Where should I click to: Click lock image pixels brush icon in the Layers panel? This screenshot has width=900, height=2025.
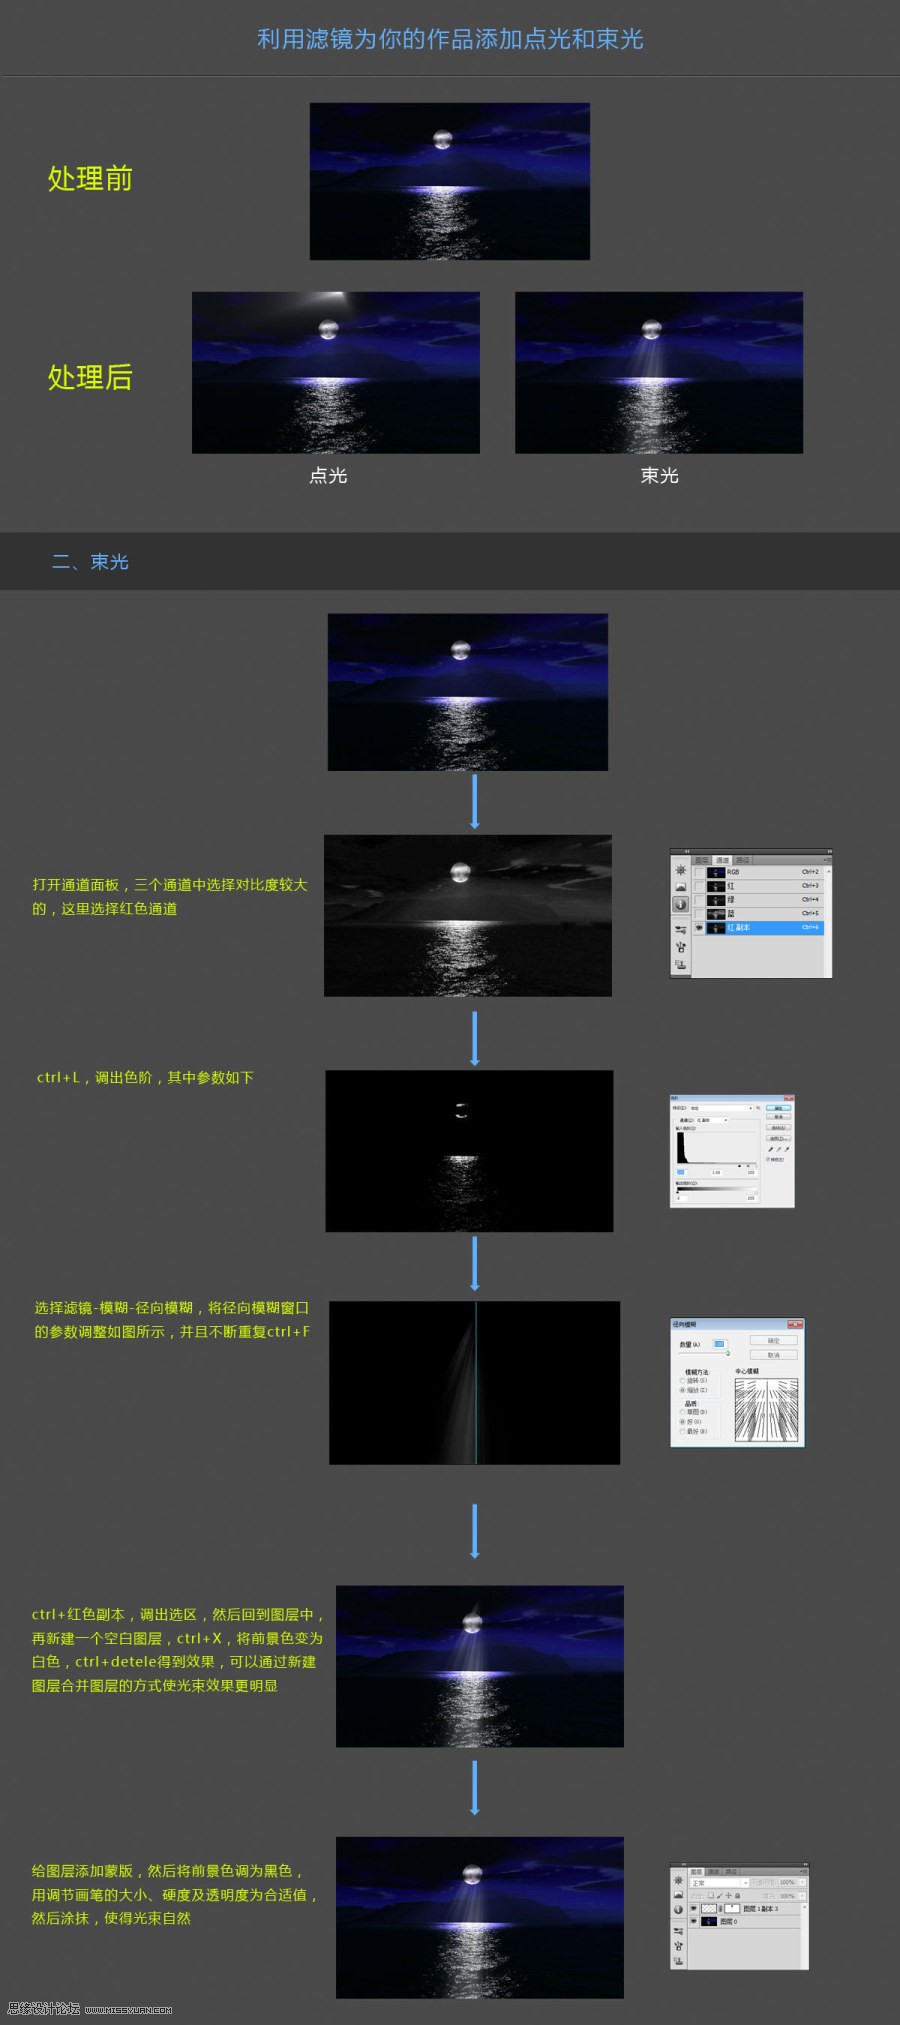720,1895
